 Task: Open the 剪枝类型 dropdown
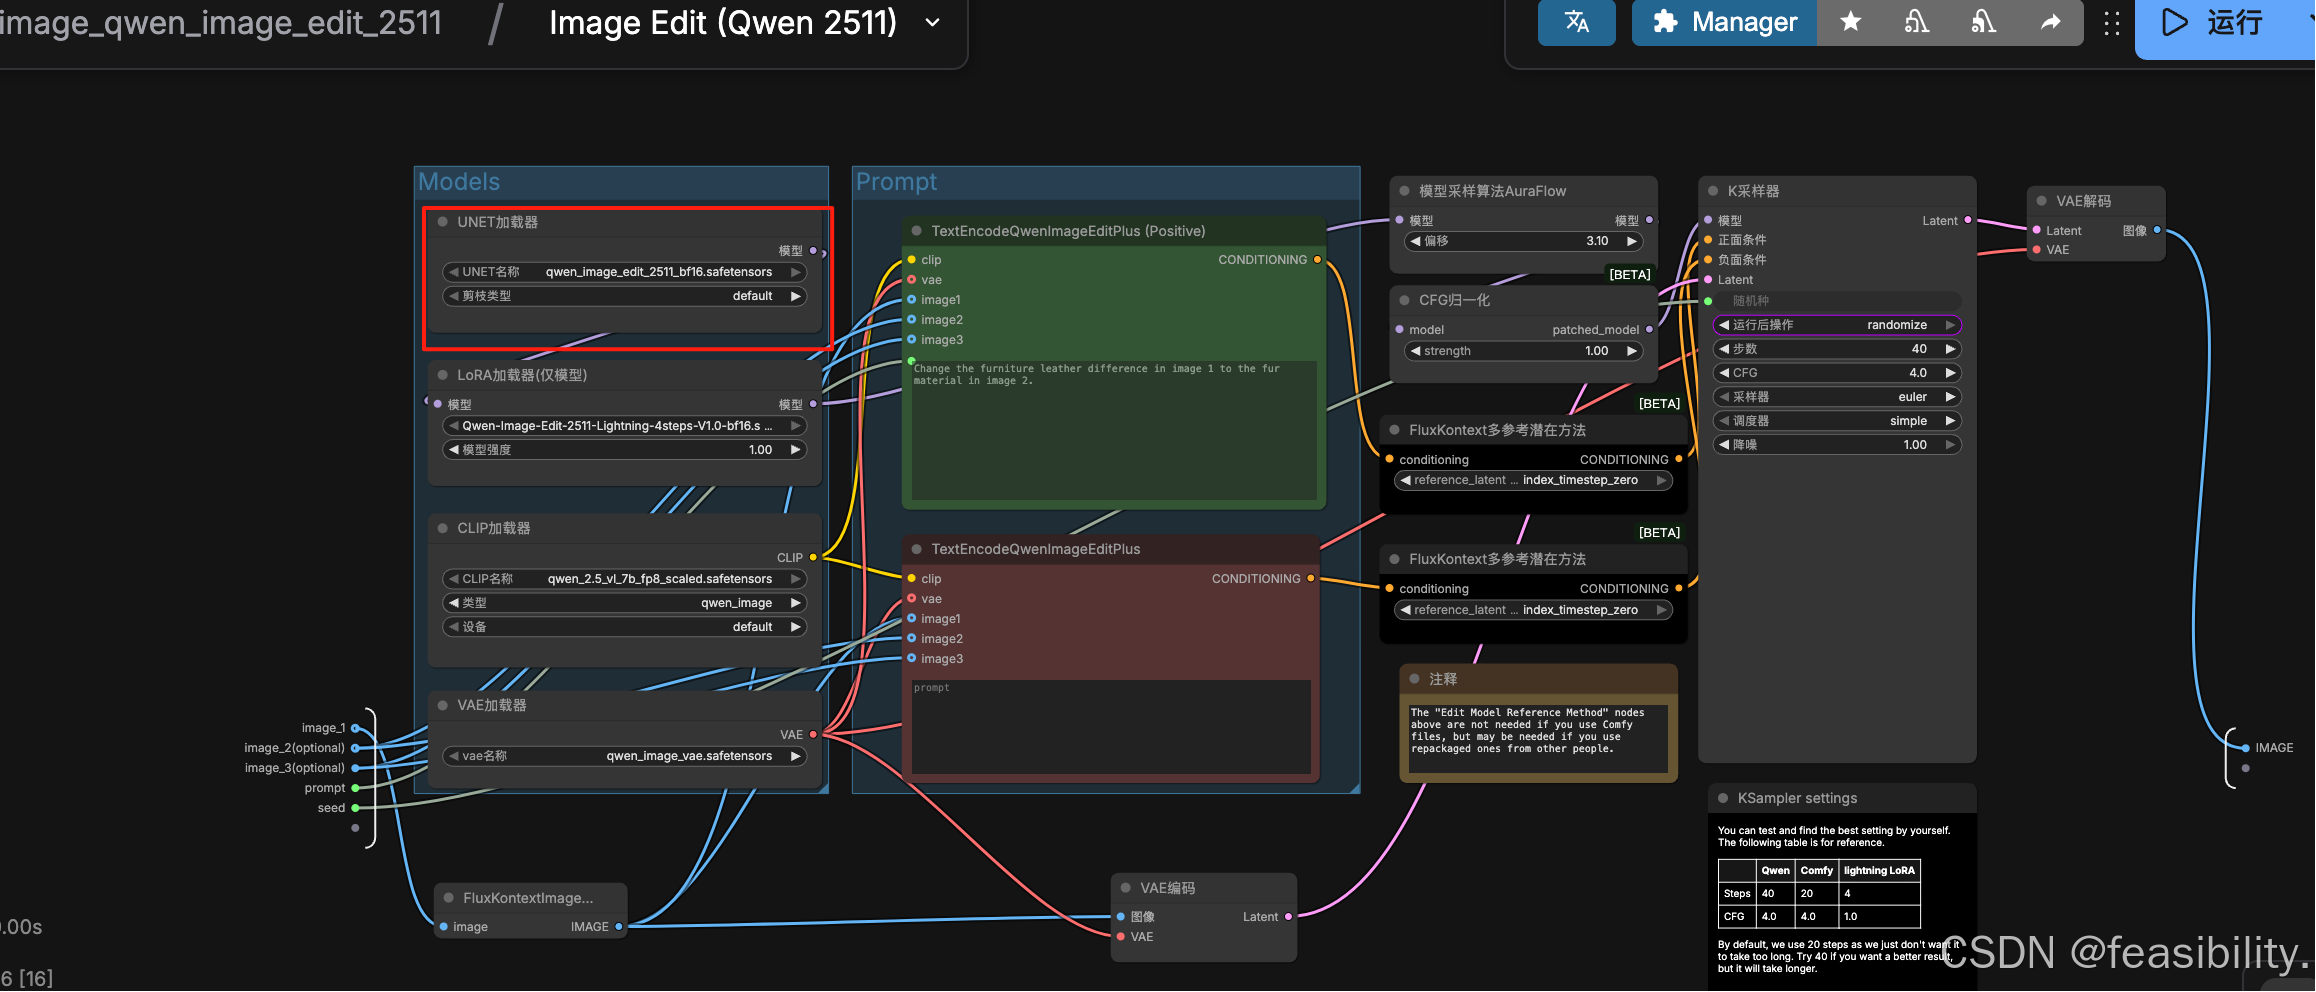pyautogui.click(x=625, y=296)
